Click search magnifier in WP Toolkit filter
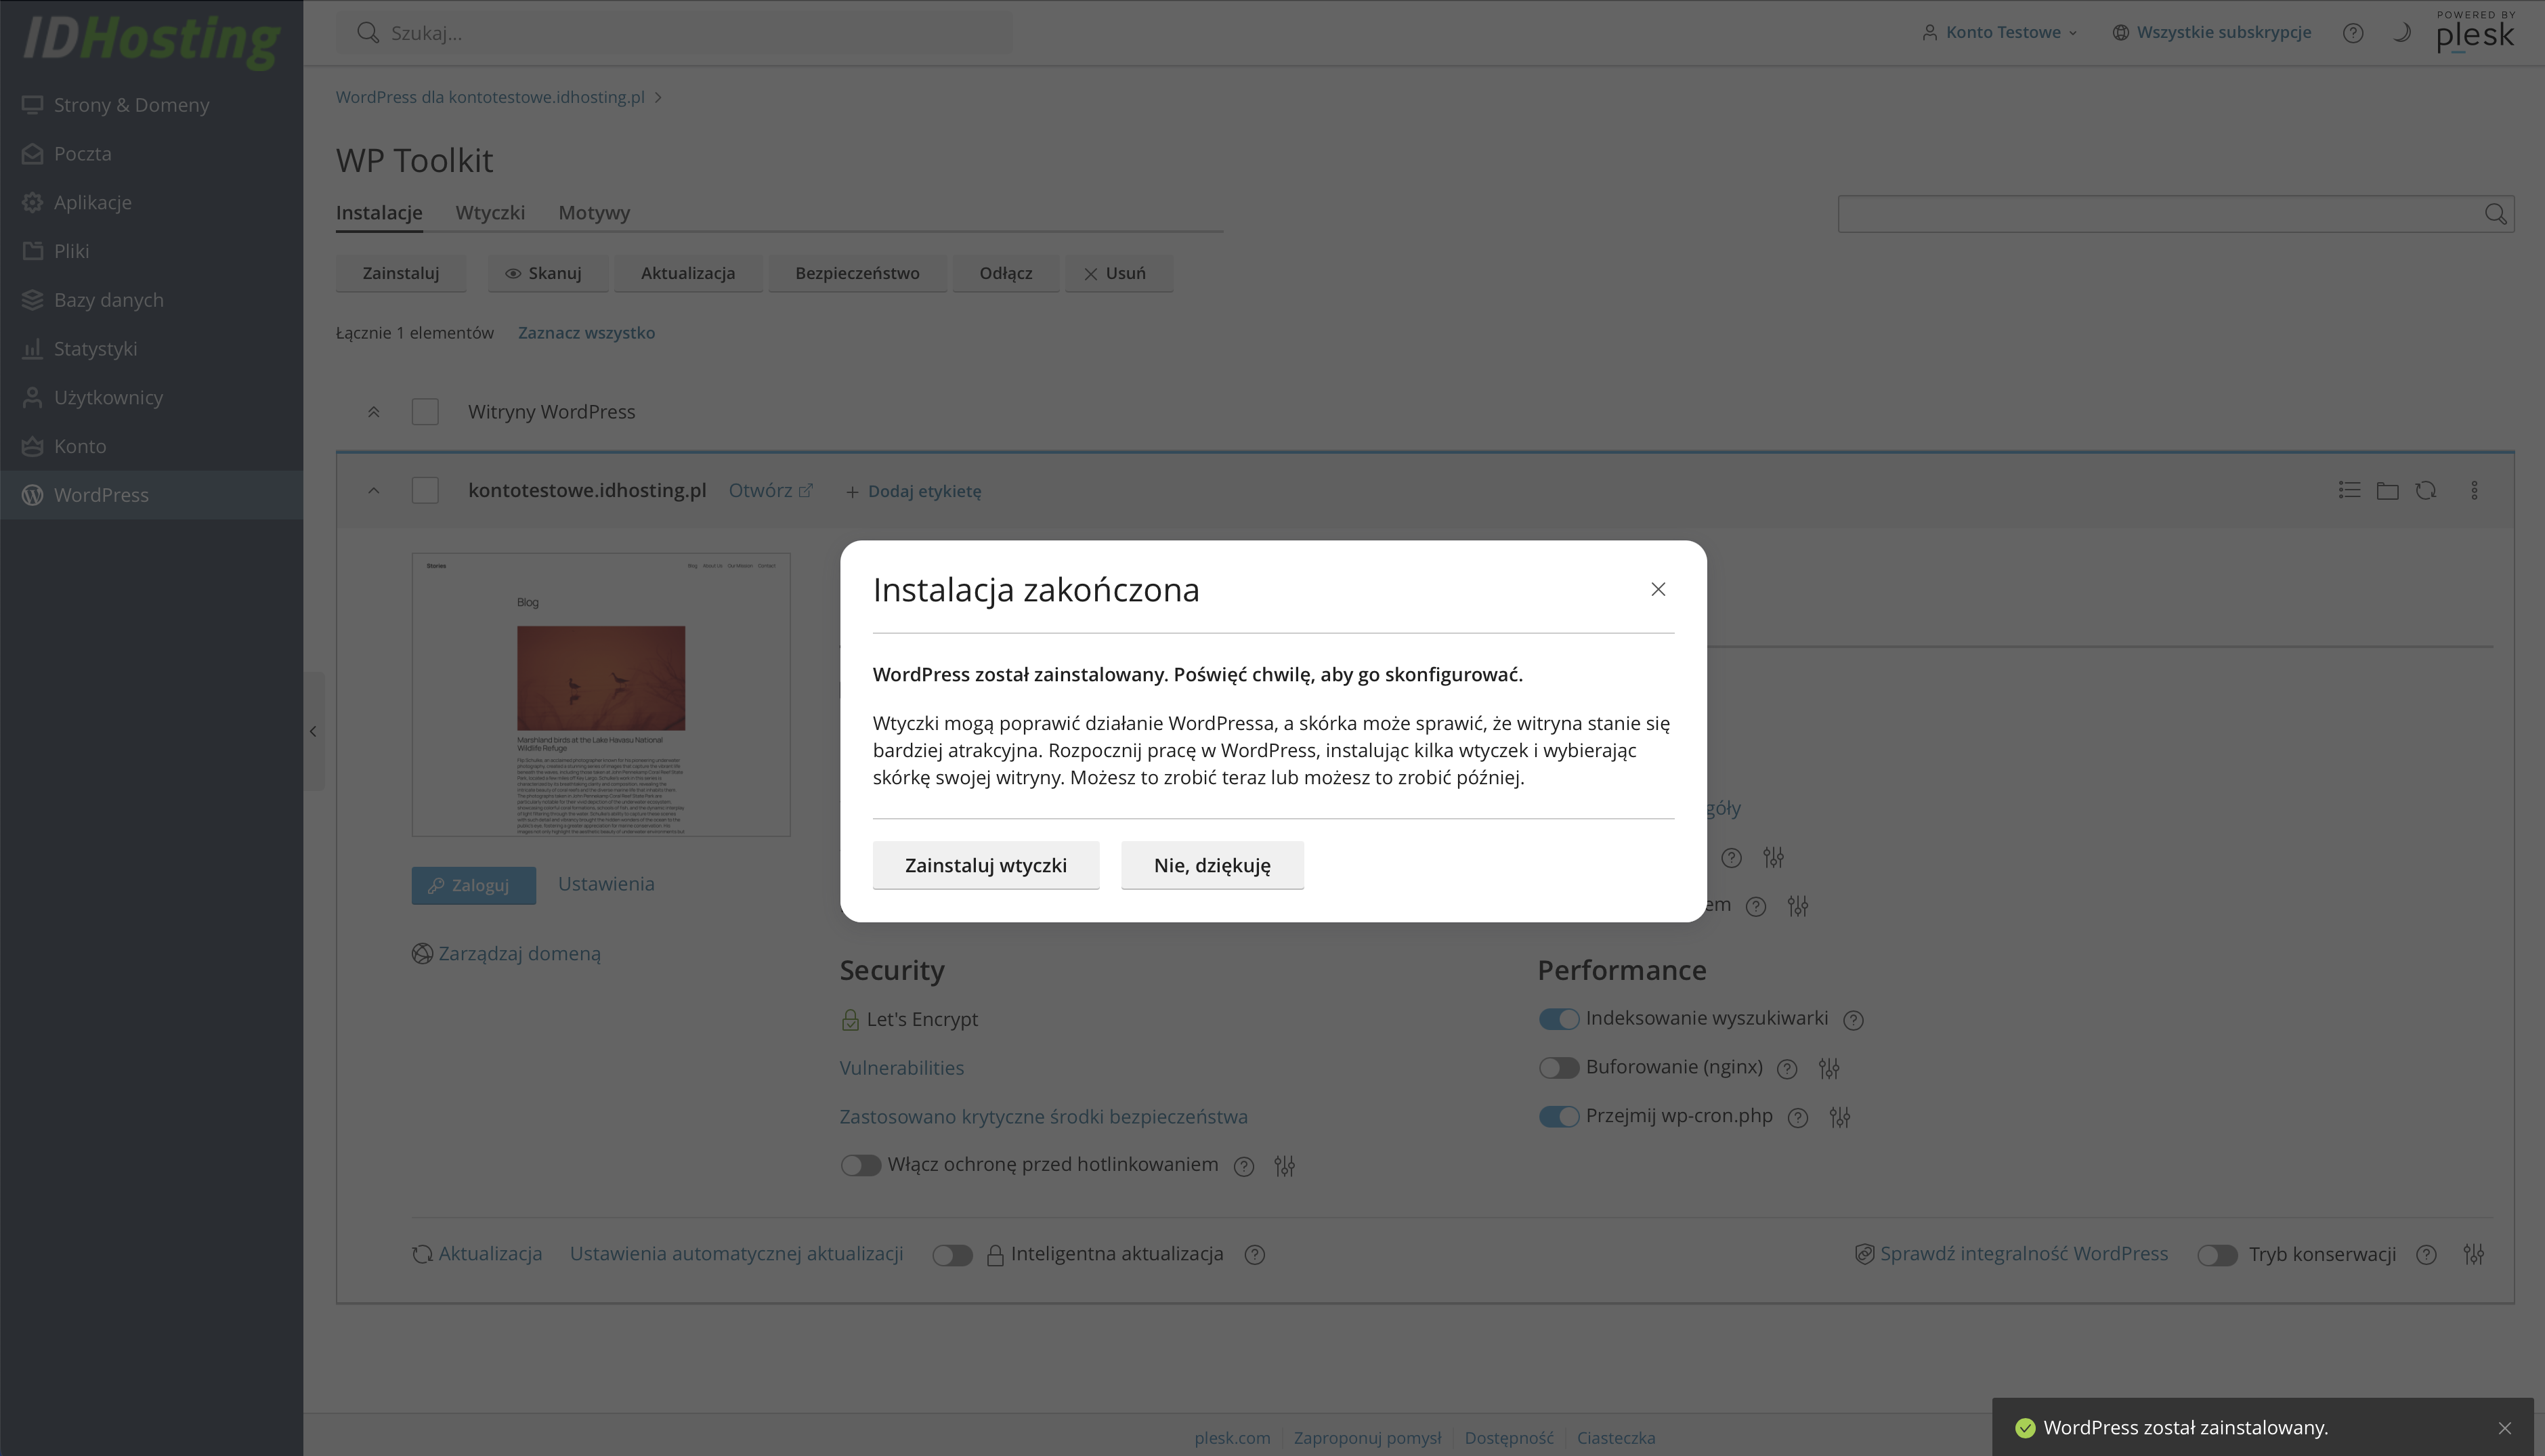2545x1456 pixels. pyautogui.click(x=2495, y=214)
